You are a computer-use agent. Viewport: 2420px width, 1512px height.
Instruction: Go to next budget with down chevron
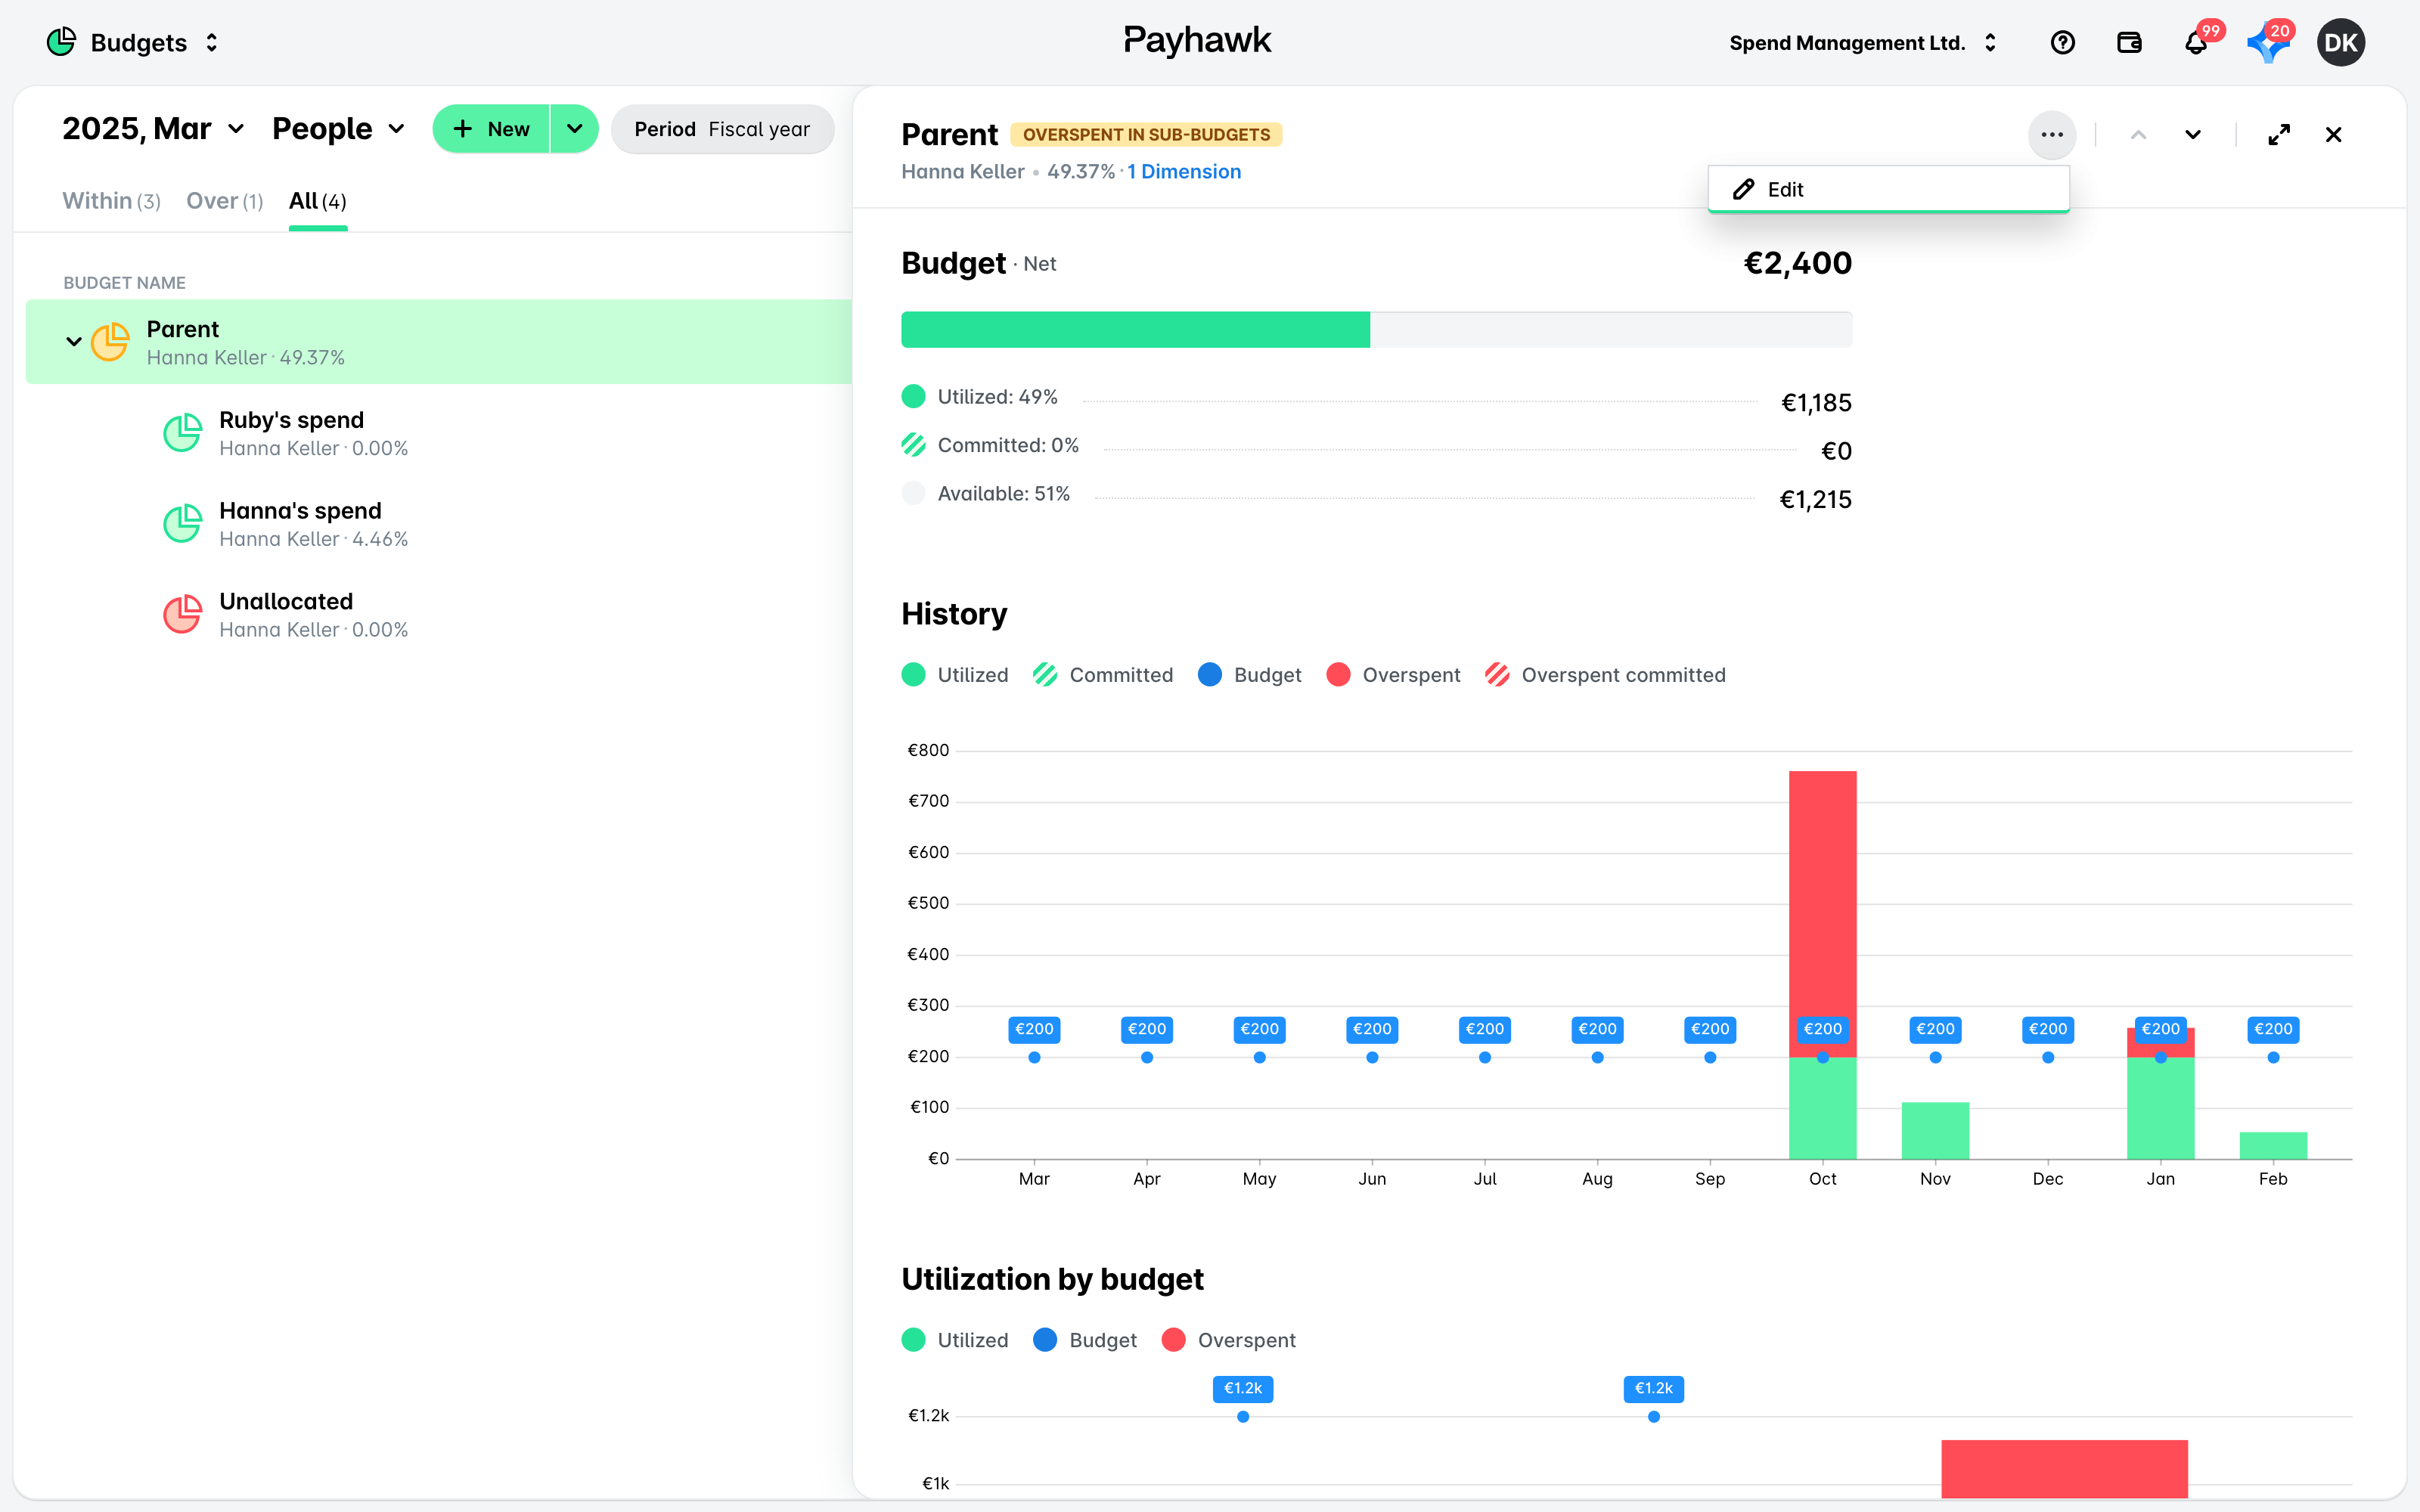point(2193,134)
